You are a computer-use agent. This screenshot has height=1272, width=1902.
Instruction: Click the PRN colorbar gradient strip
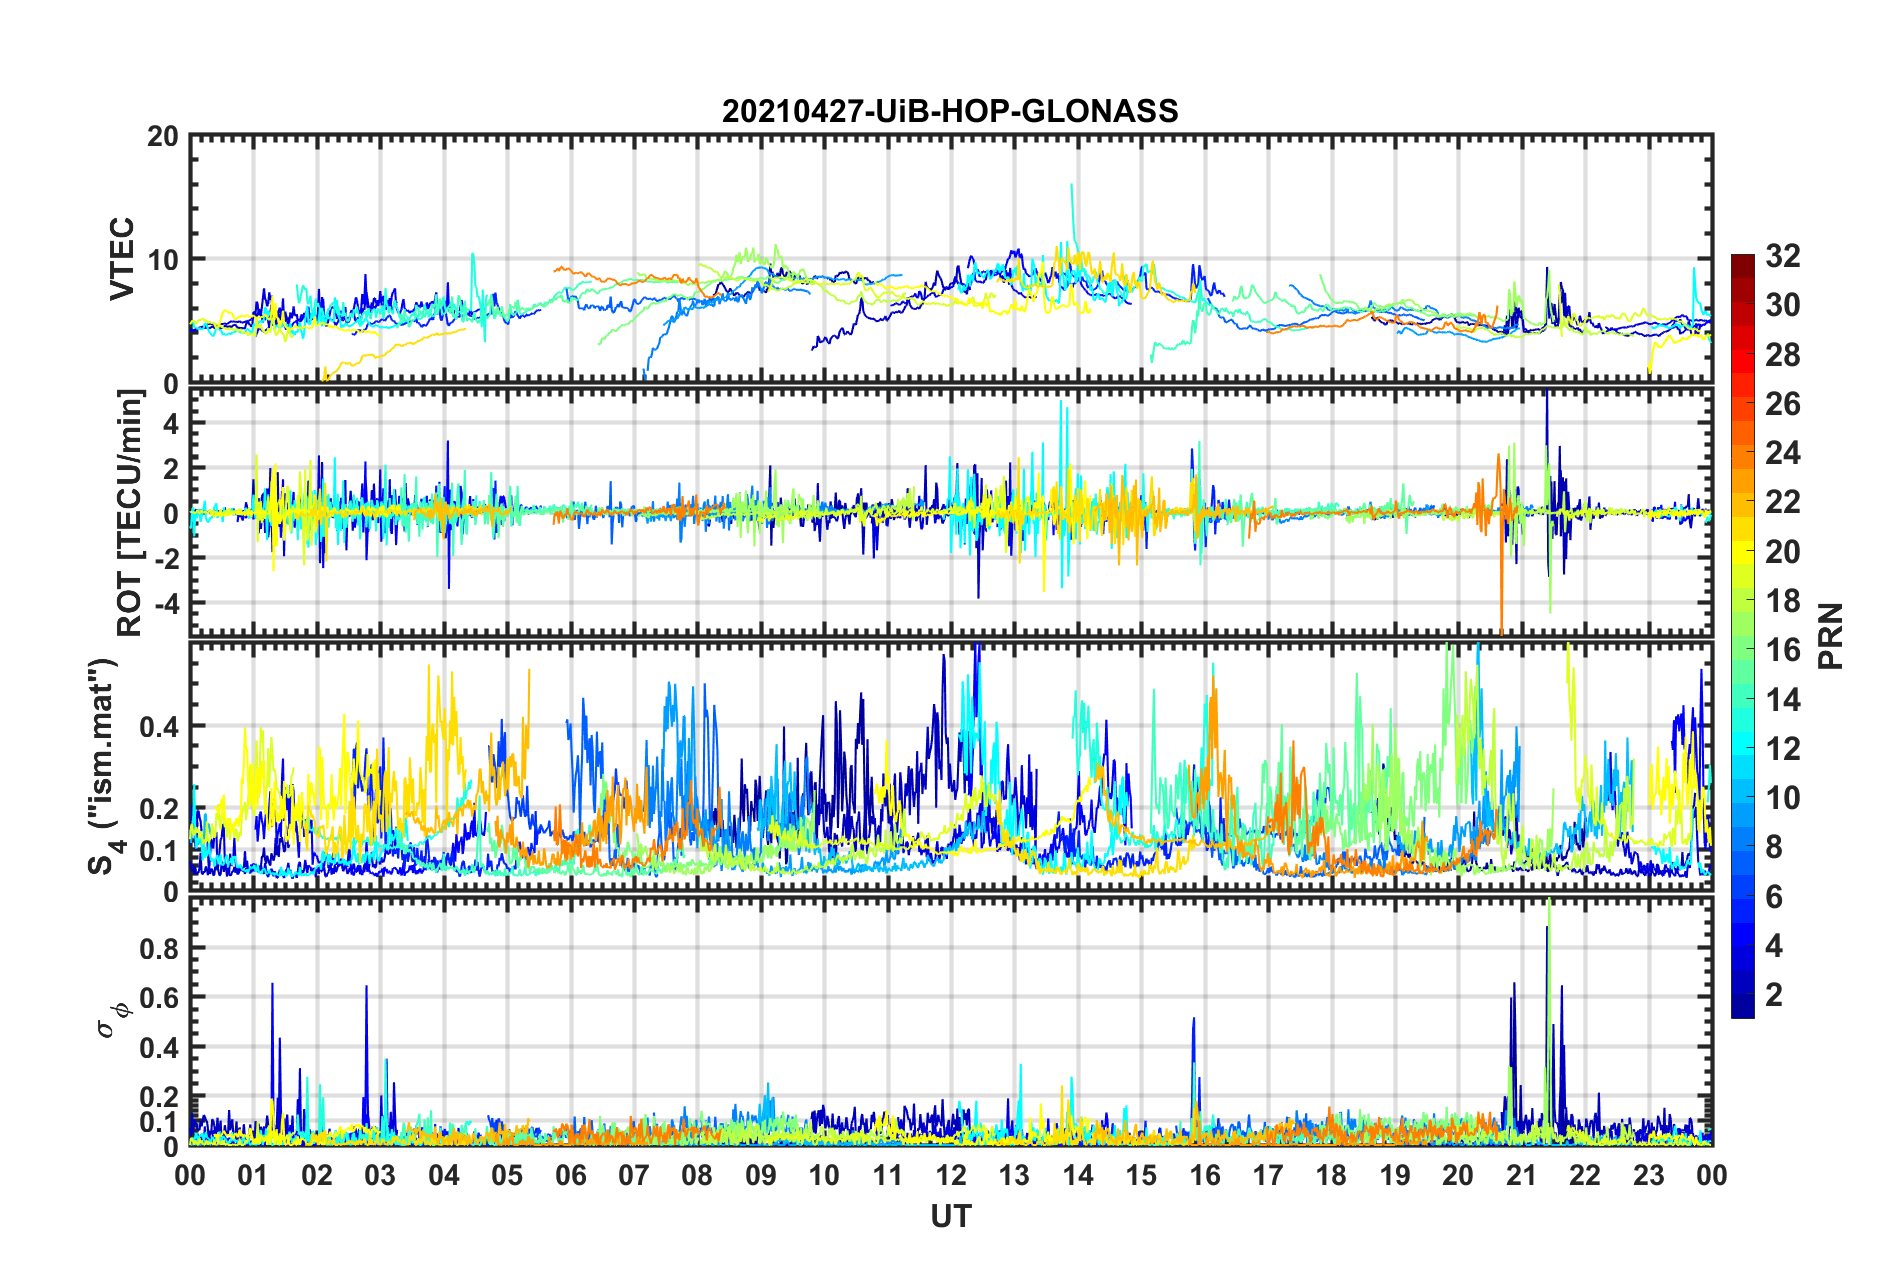[x=1742, y=636]
